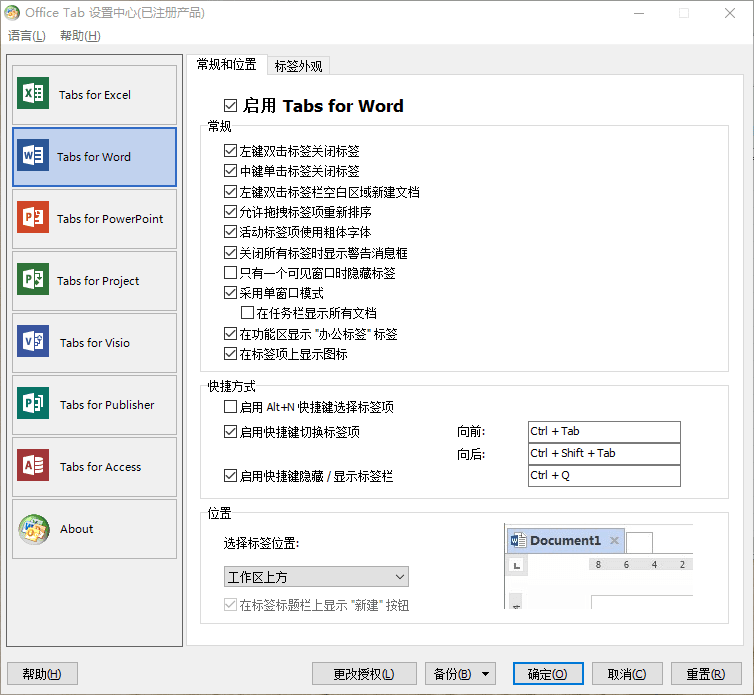
Task: Close the Office Tab settings window
Action: (729, 13)
